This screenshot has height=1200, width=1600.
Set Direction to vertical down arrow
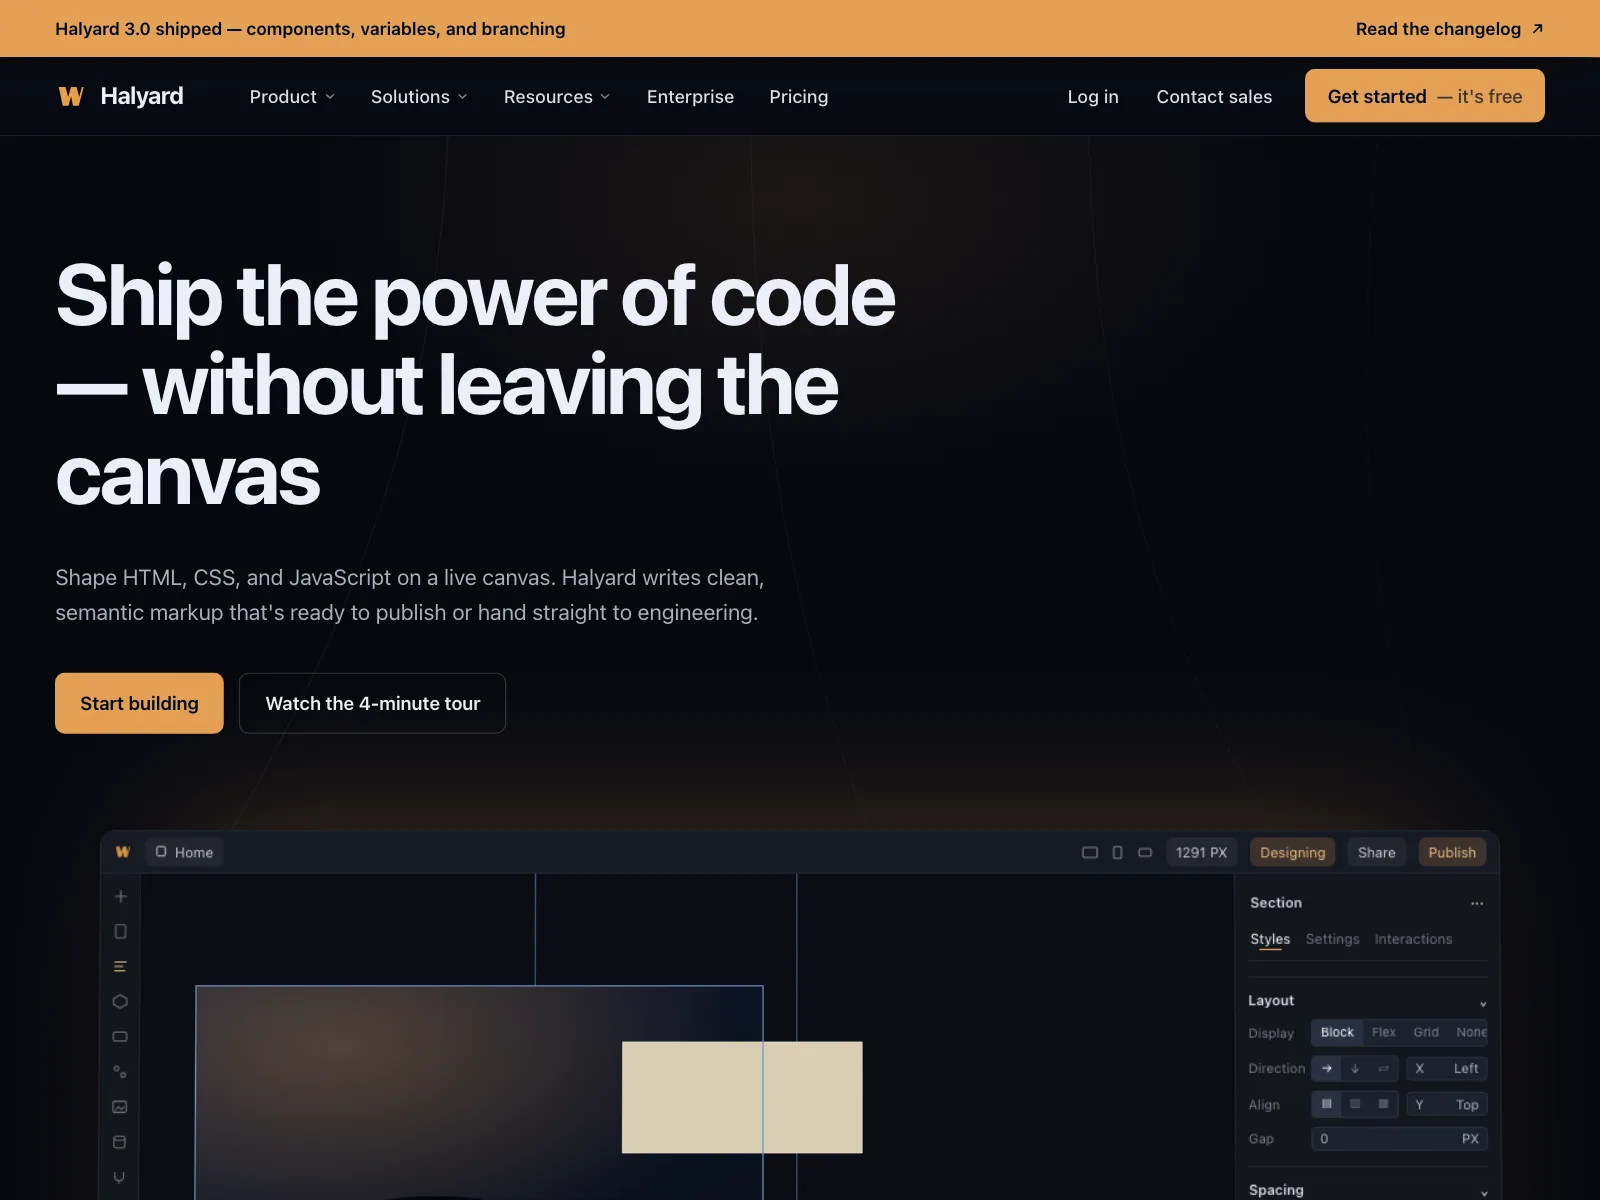click(x=1355, y=1068)
